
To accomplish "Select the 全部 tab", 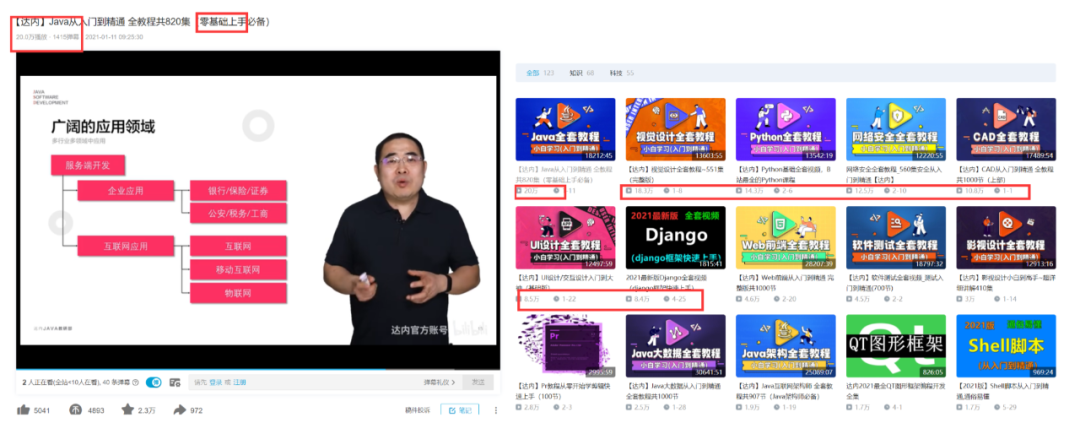I will tap(532, 73).
